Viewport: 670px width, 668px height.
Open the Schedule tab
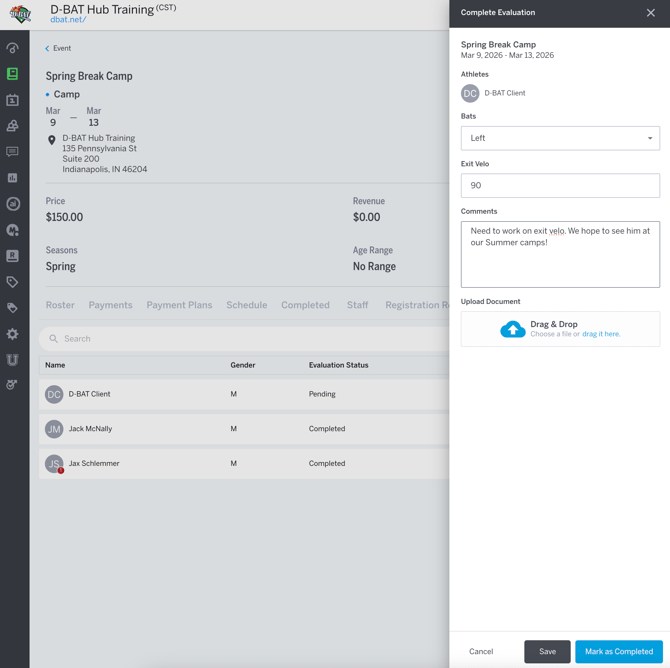(x=246, y=305)
